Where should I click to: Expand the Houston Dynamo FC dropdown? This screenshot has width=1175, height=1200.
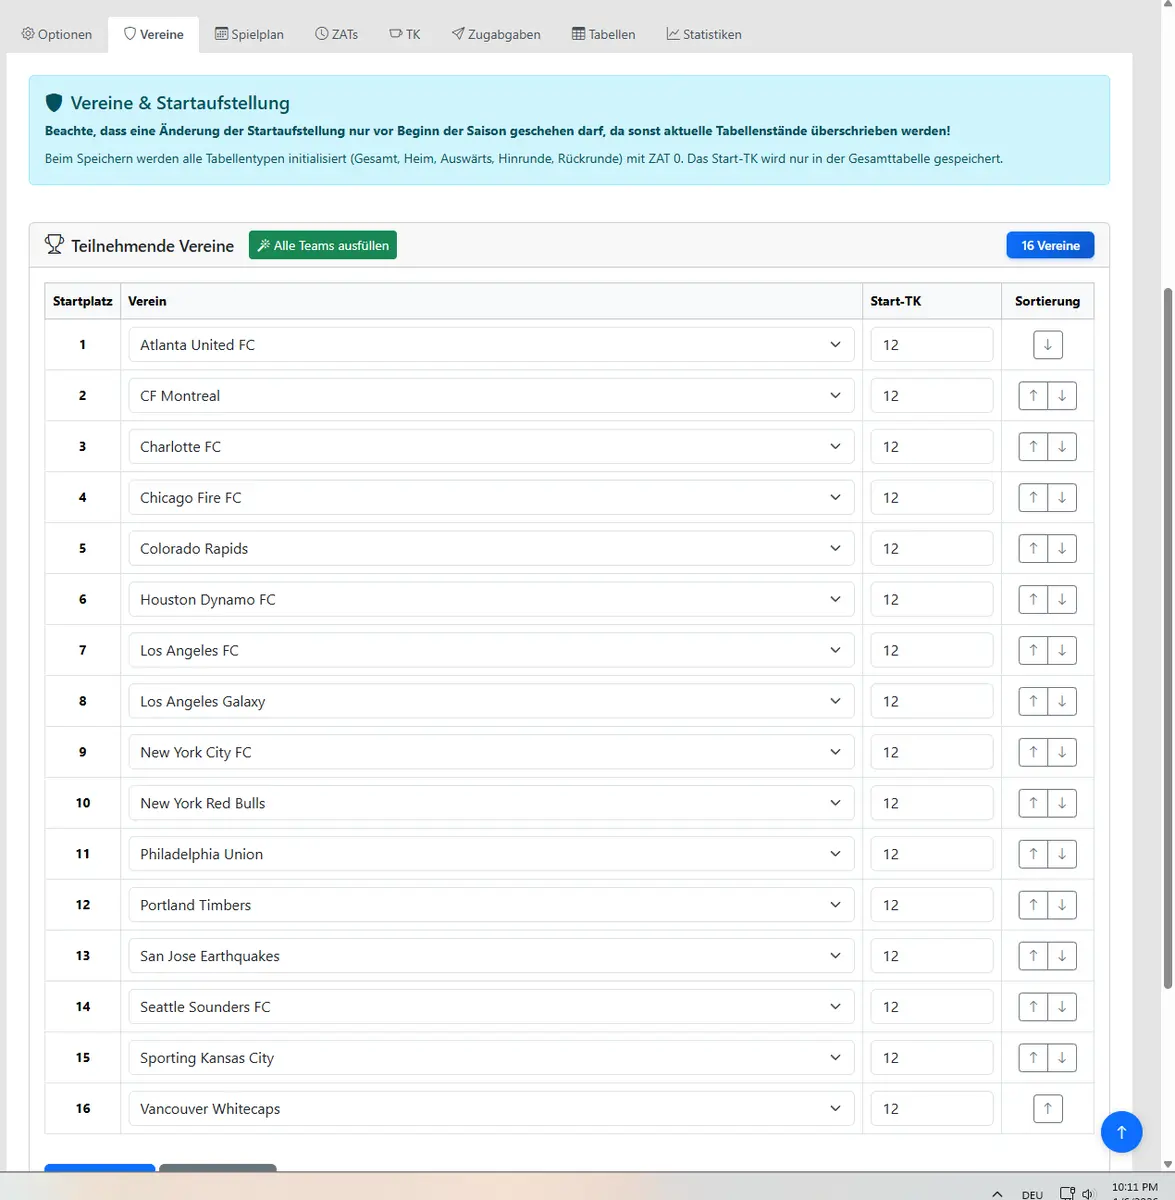(490, 600)
